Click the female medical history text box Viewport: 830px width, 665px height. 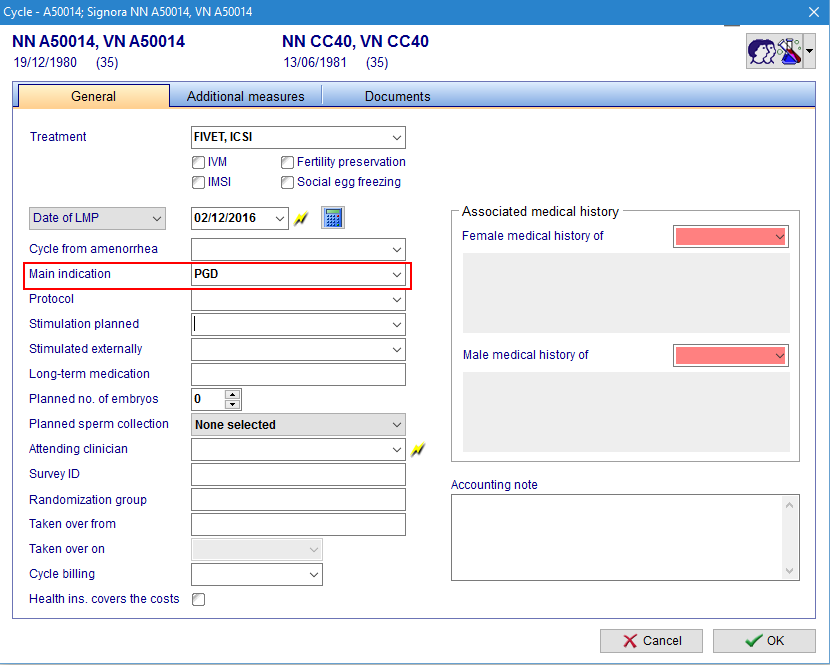pos(626,293)
